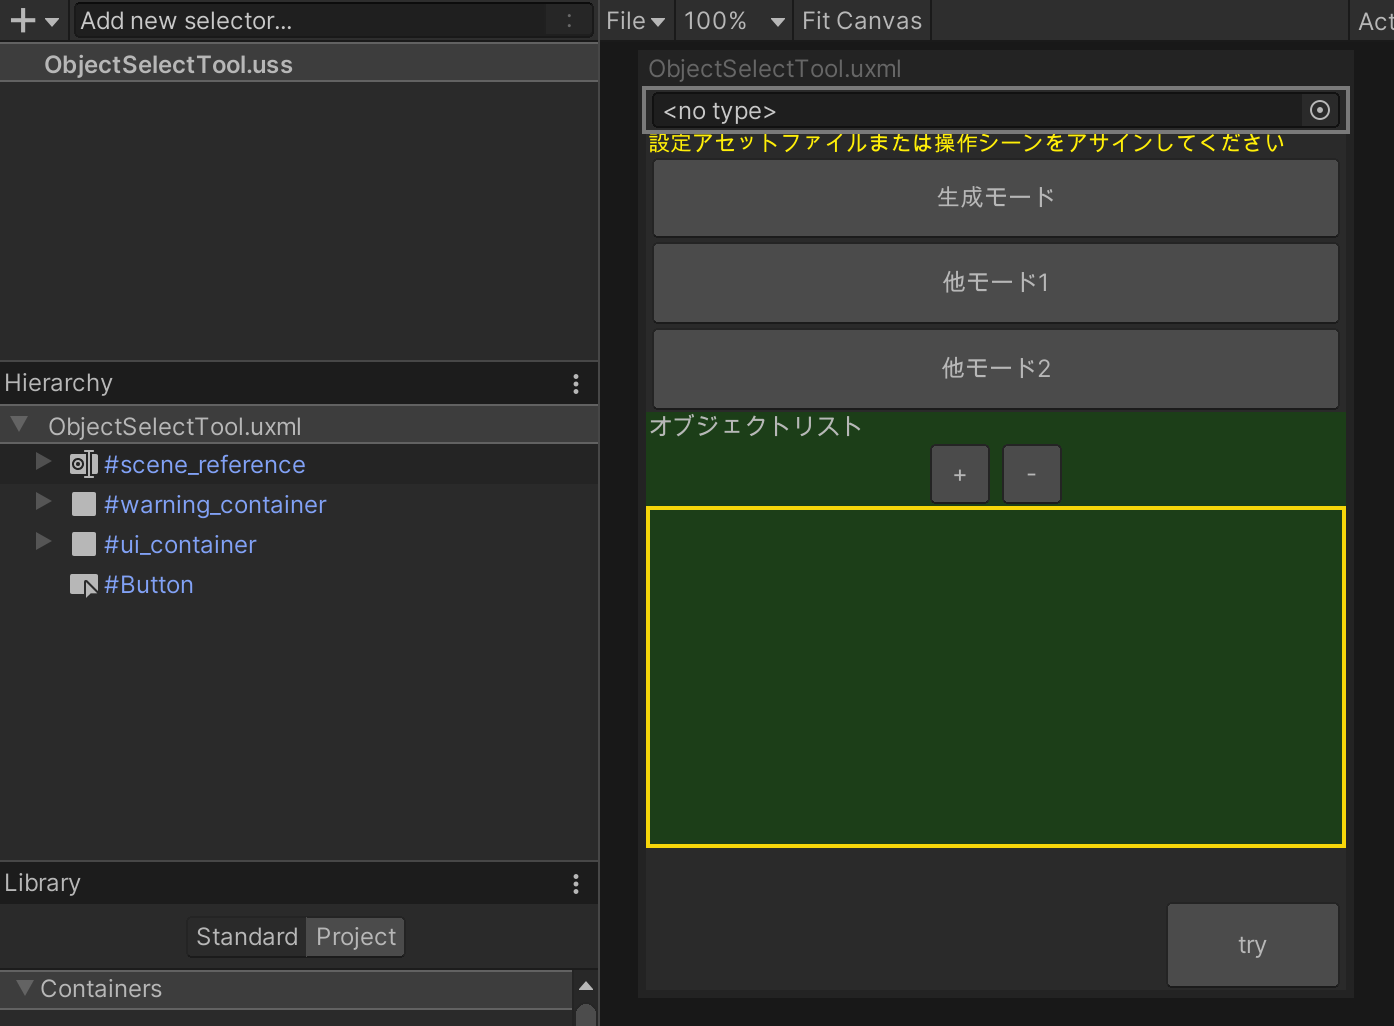Viewport: 1394px width, 1026px height.
Task: Click the ObjectSelectTool.uxml canvas title
Action: tap(775, 69)
